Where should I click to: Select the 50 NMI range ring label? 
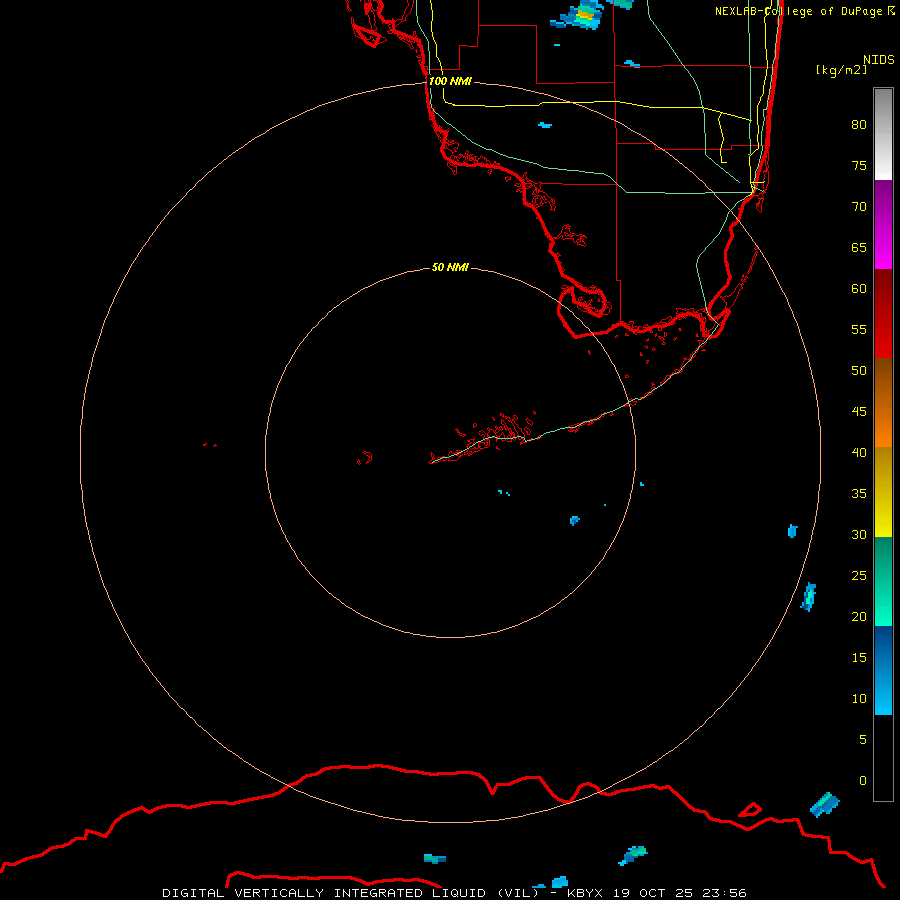[450, 267]
